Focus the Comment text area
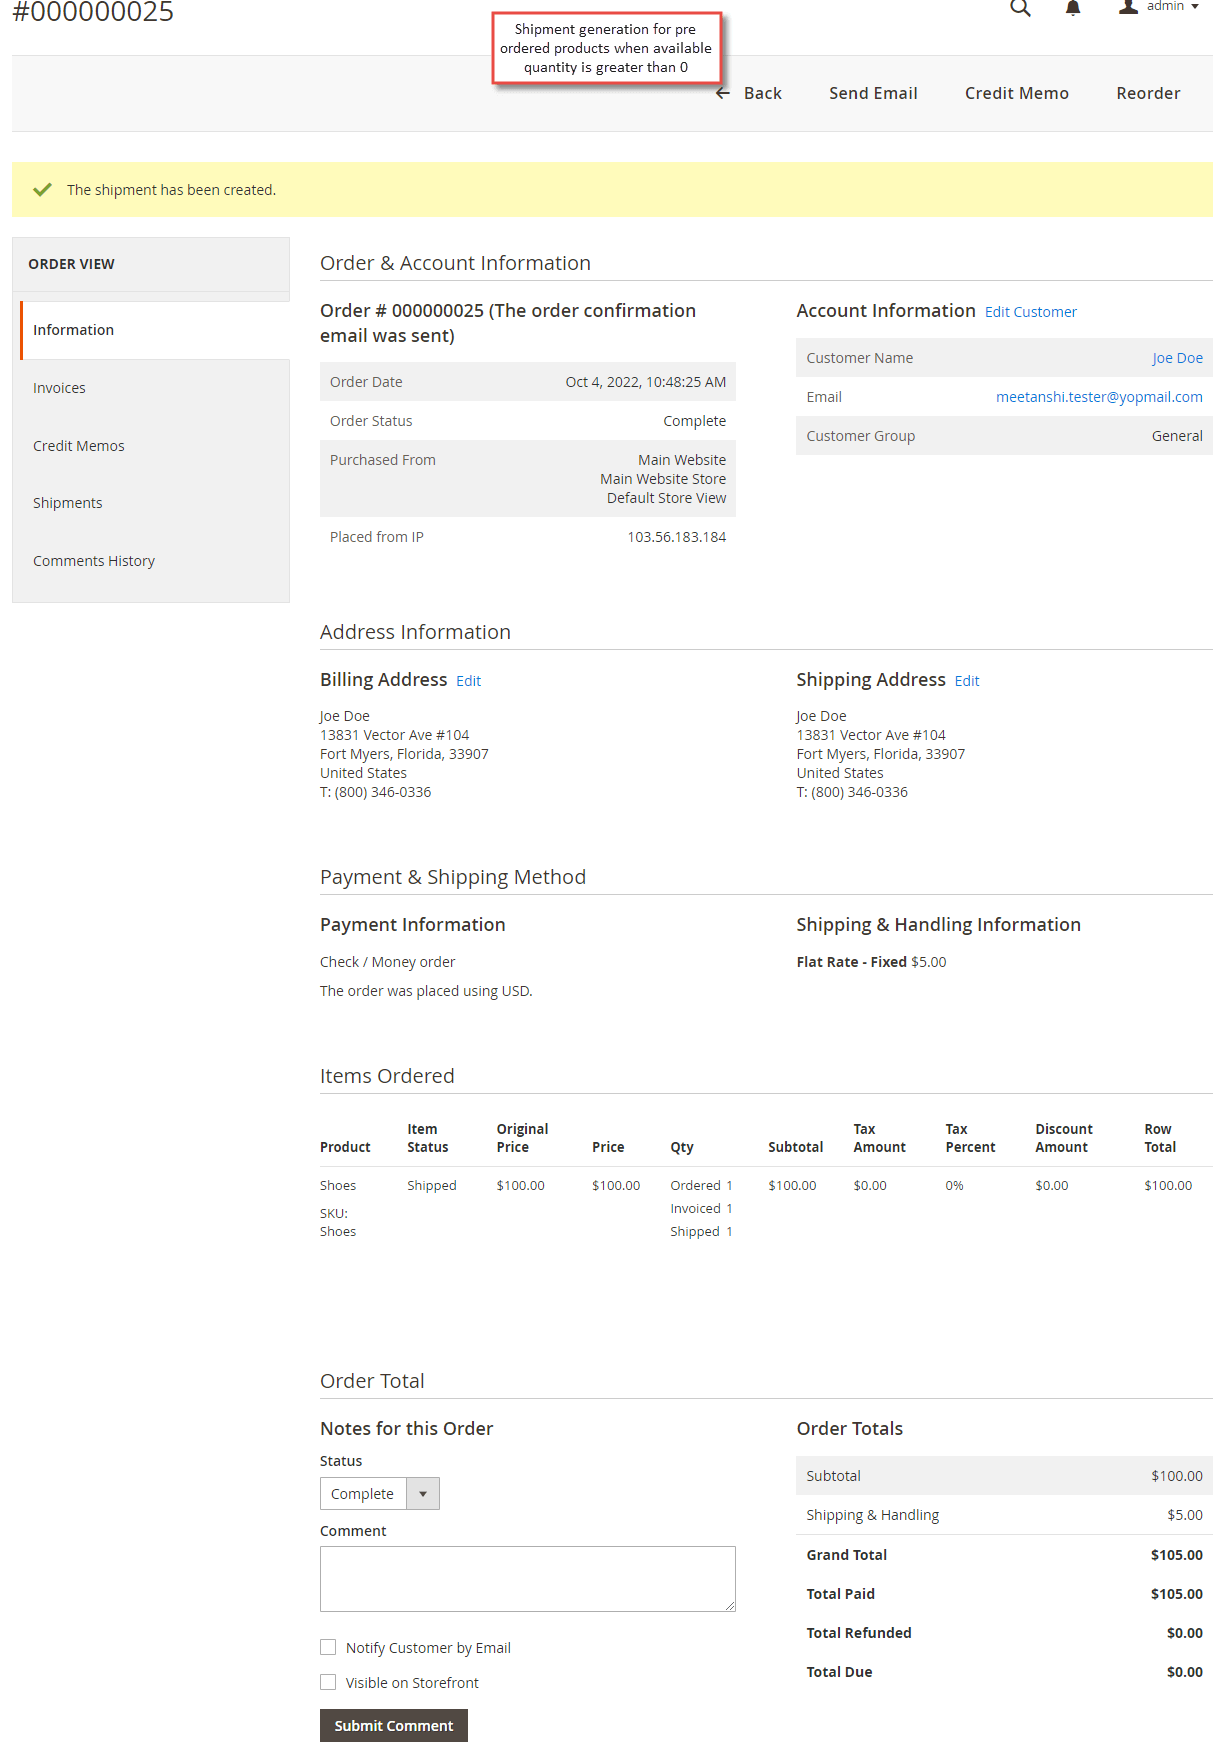 tap(528, 1579)
